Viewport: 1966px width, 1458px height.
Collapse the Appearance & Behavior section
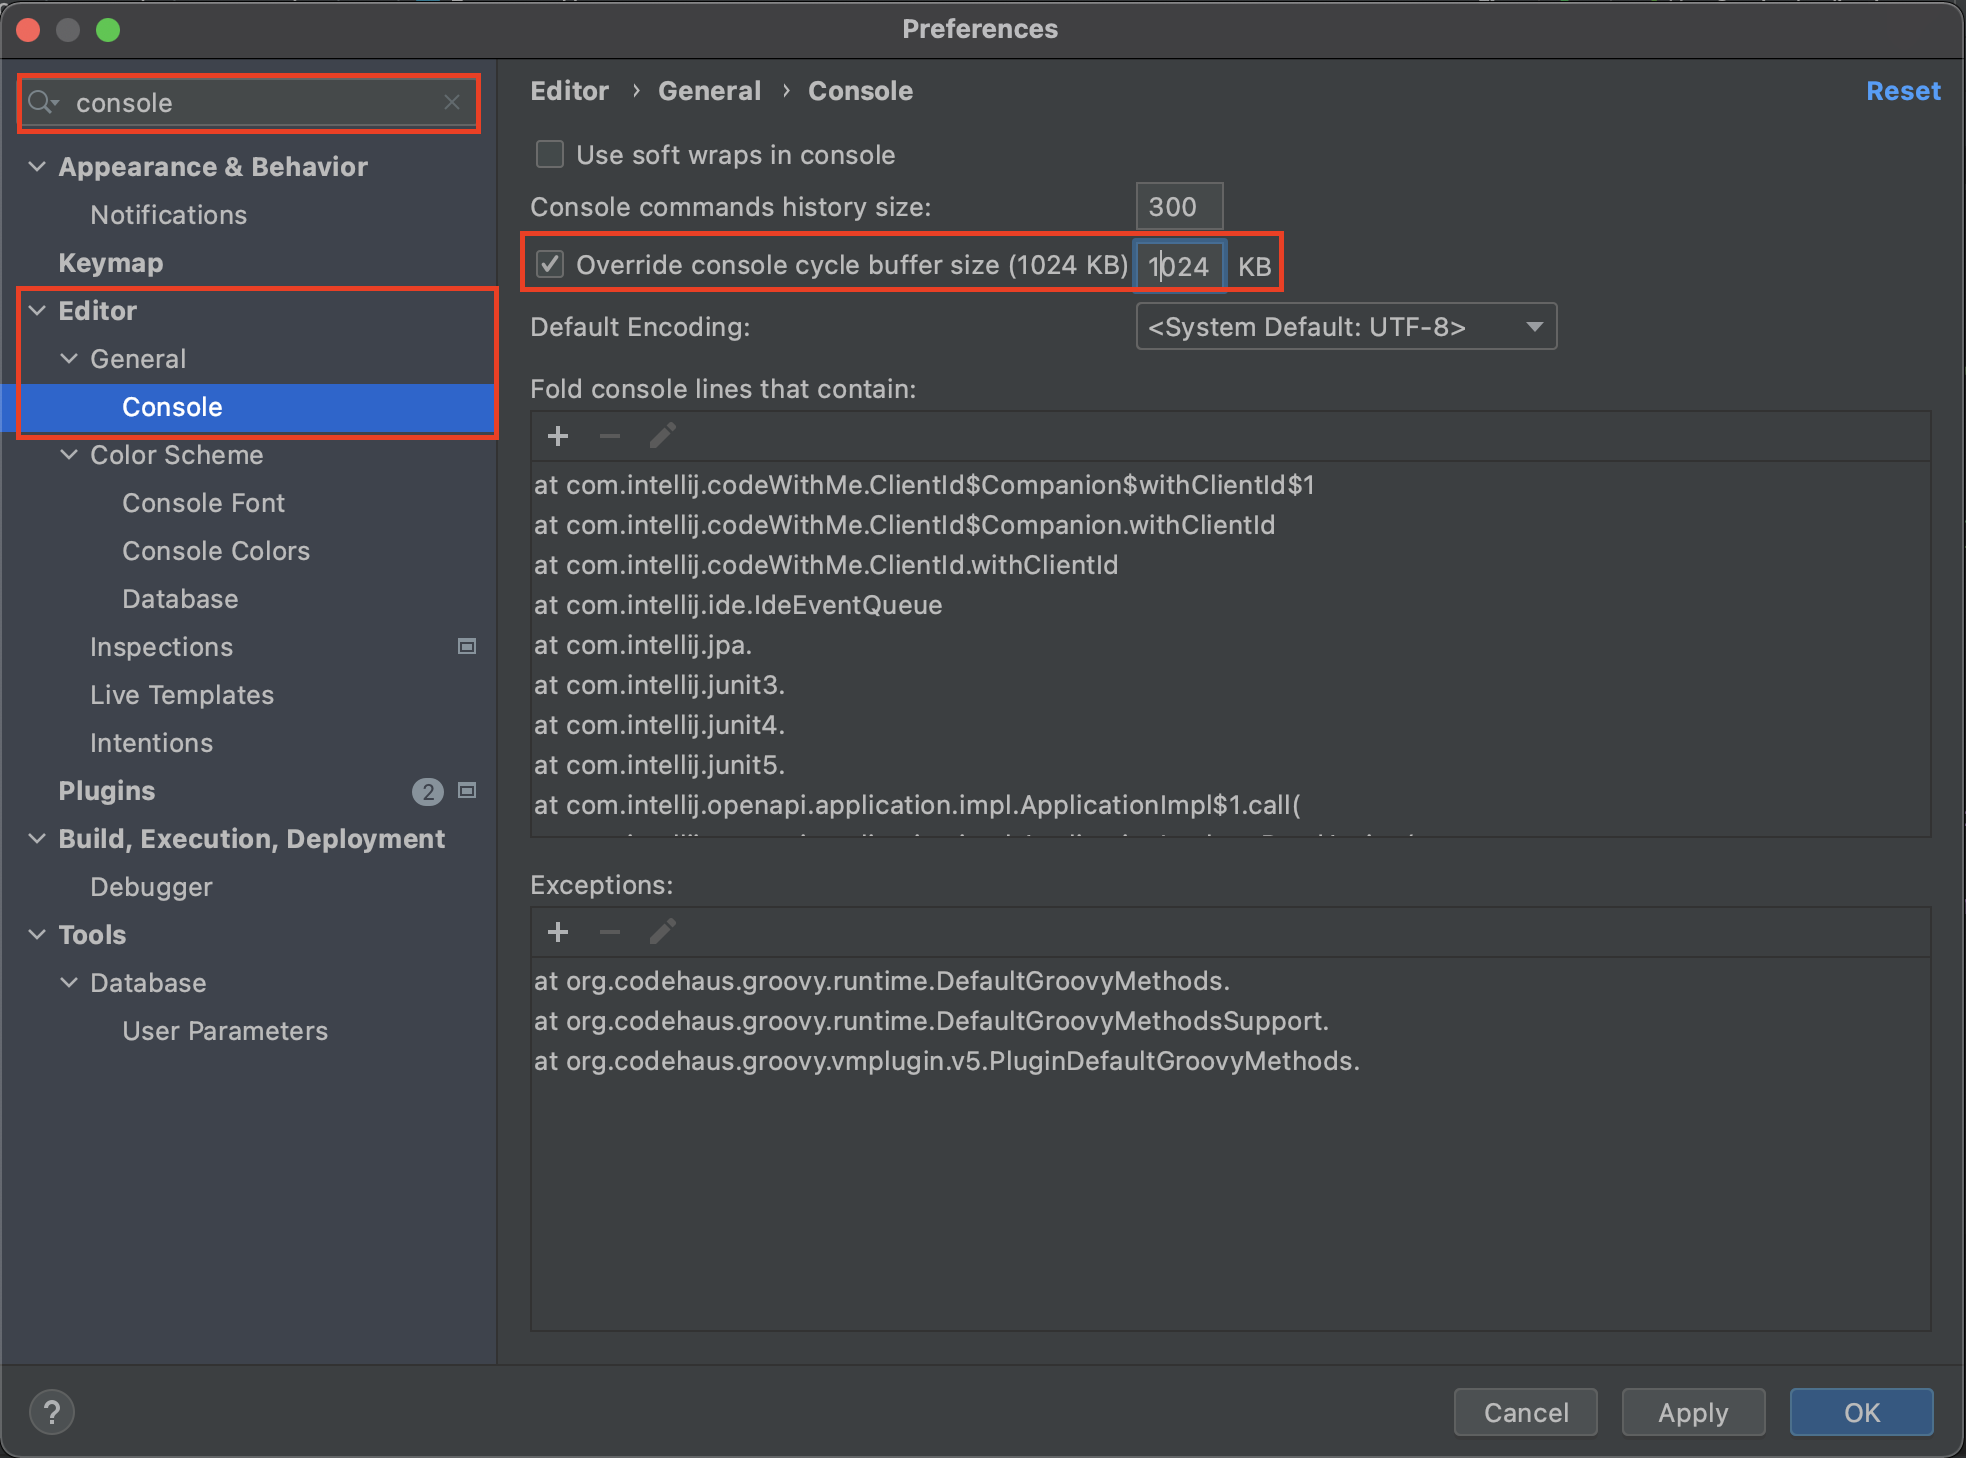point(37,166)
